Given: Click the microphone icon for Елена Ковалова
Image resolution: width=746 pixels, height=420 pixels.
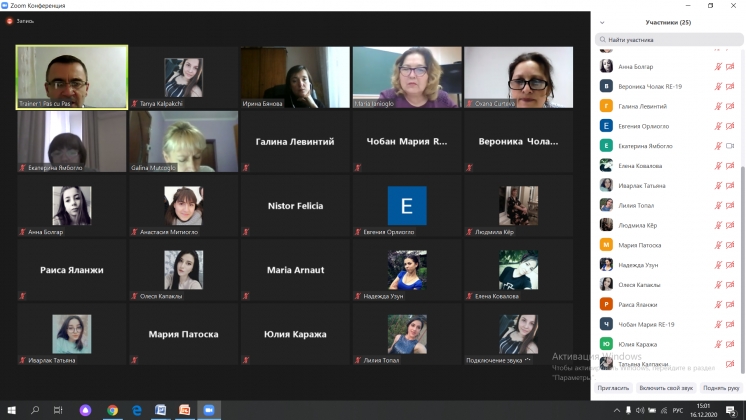Looking at the screenshot, I should [x=718, y=166].
